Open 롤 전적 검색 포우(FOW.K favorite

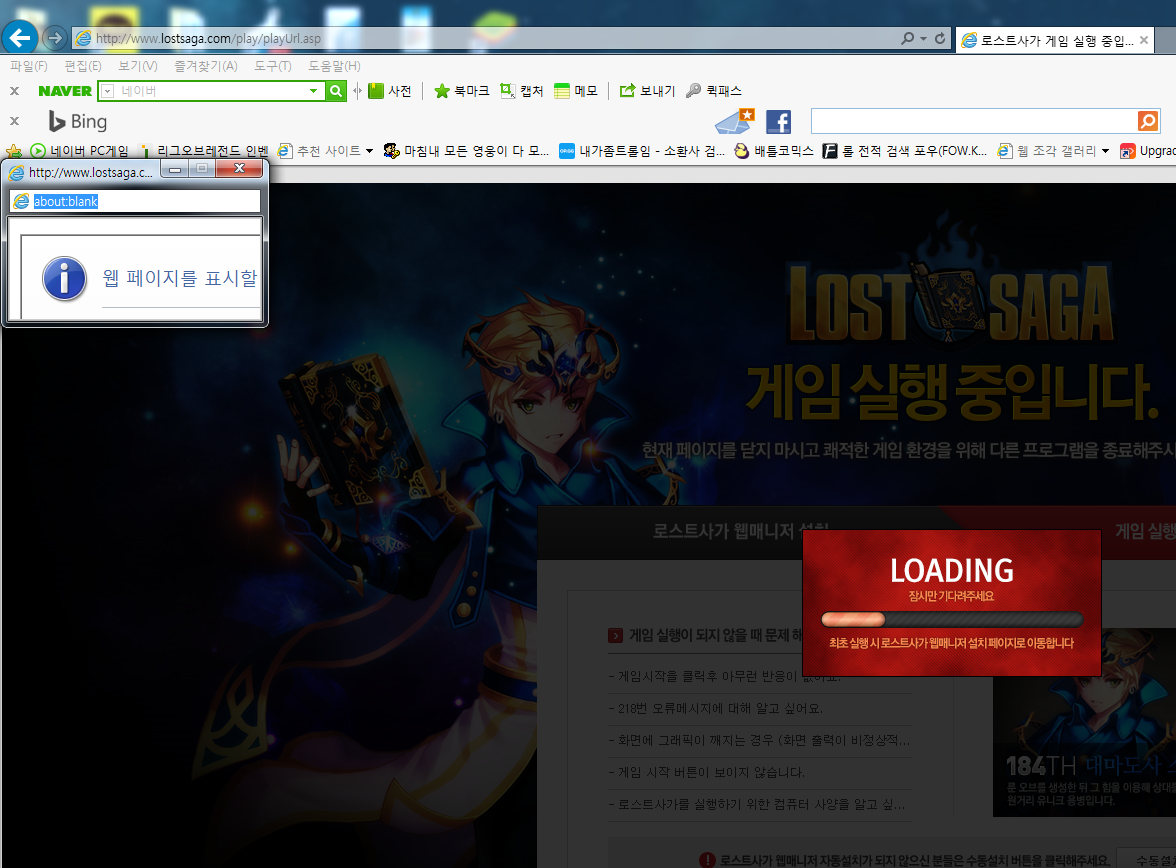(904, 151)
